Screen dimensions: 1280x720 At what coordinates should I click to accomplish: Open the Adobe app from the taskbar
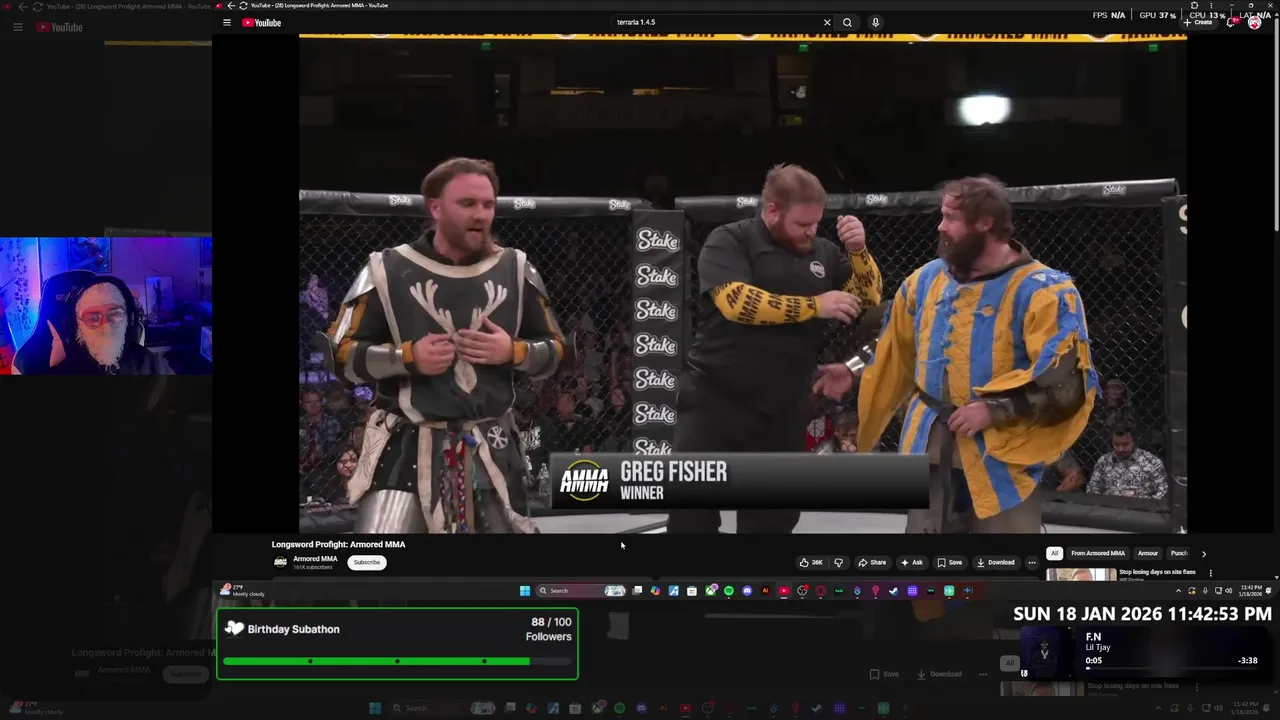[765, 591]
